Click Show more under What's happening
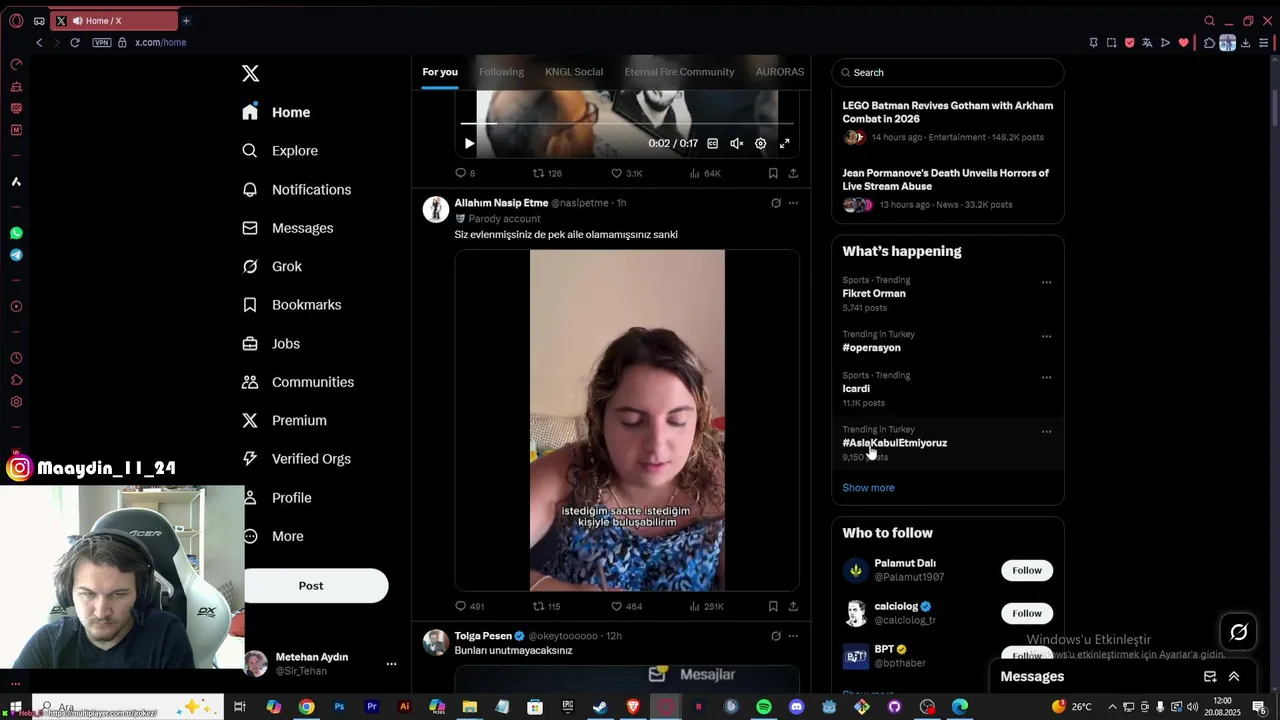Viewport: 1280px width, 720px height. pyautogui.click(x=868, y=488)
